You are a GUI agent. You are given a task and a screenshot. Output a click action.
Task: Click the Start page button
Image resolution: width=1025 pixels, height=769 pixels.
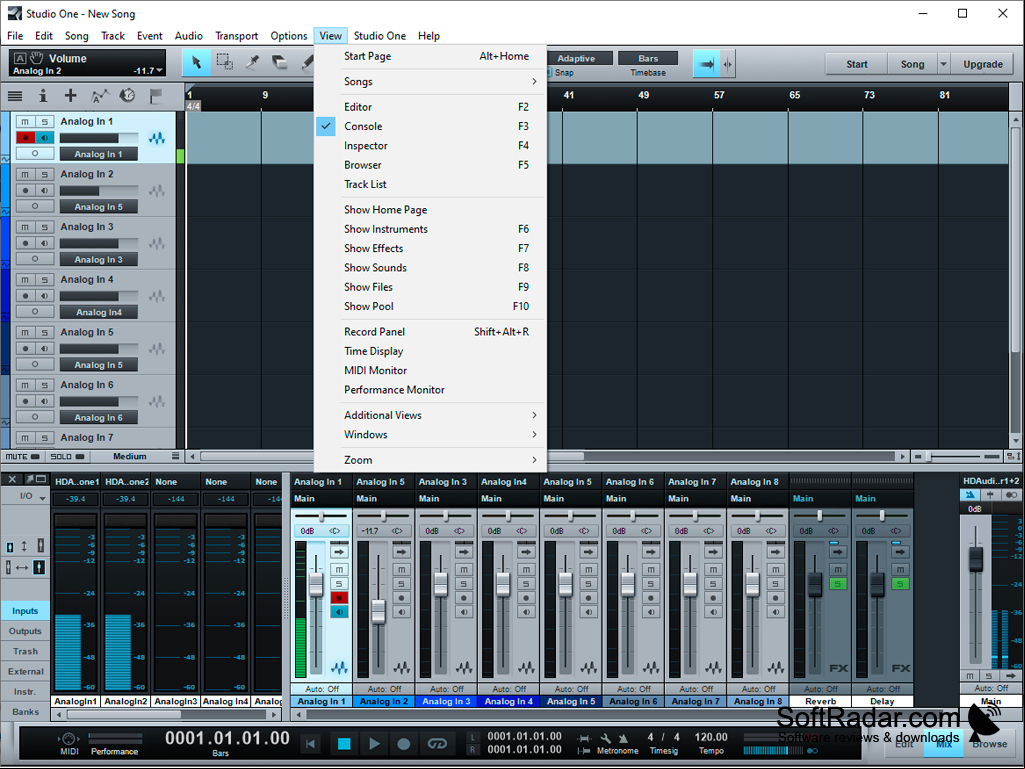(x=856, y=64)
